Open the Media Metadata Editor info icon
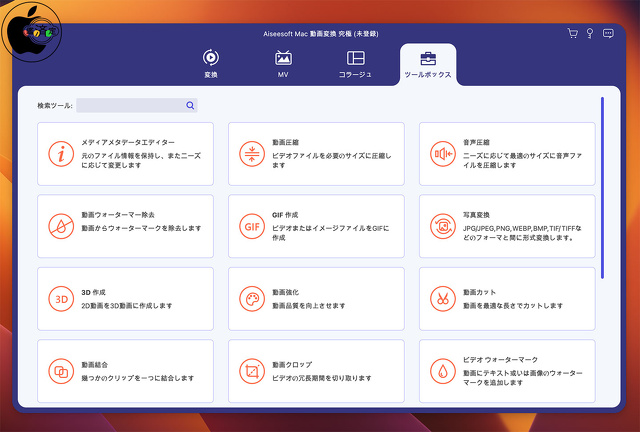This screenshot has height=432, width=640. point(61,154)
